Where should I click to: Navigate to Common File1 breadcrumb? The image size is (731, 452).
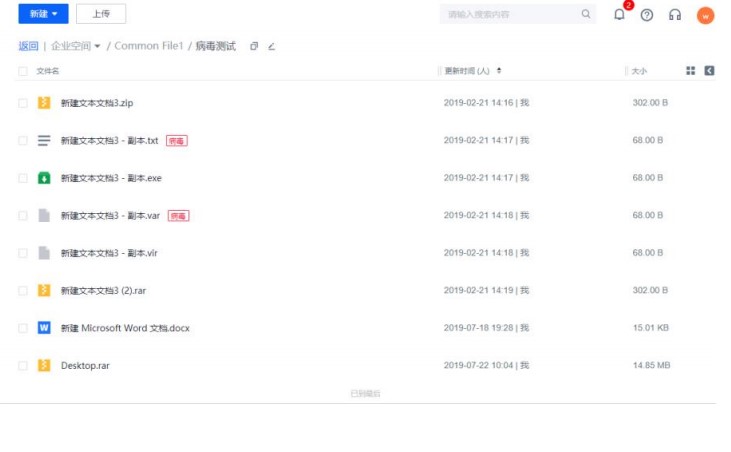pyautogui.click(x=149, y=46)
